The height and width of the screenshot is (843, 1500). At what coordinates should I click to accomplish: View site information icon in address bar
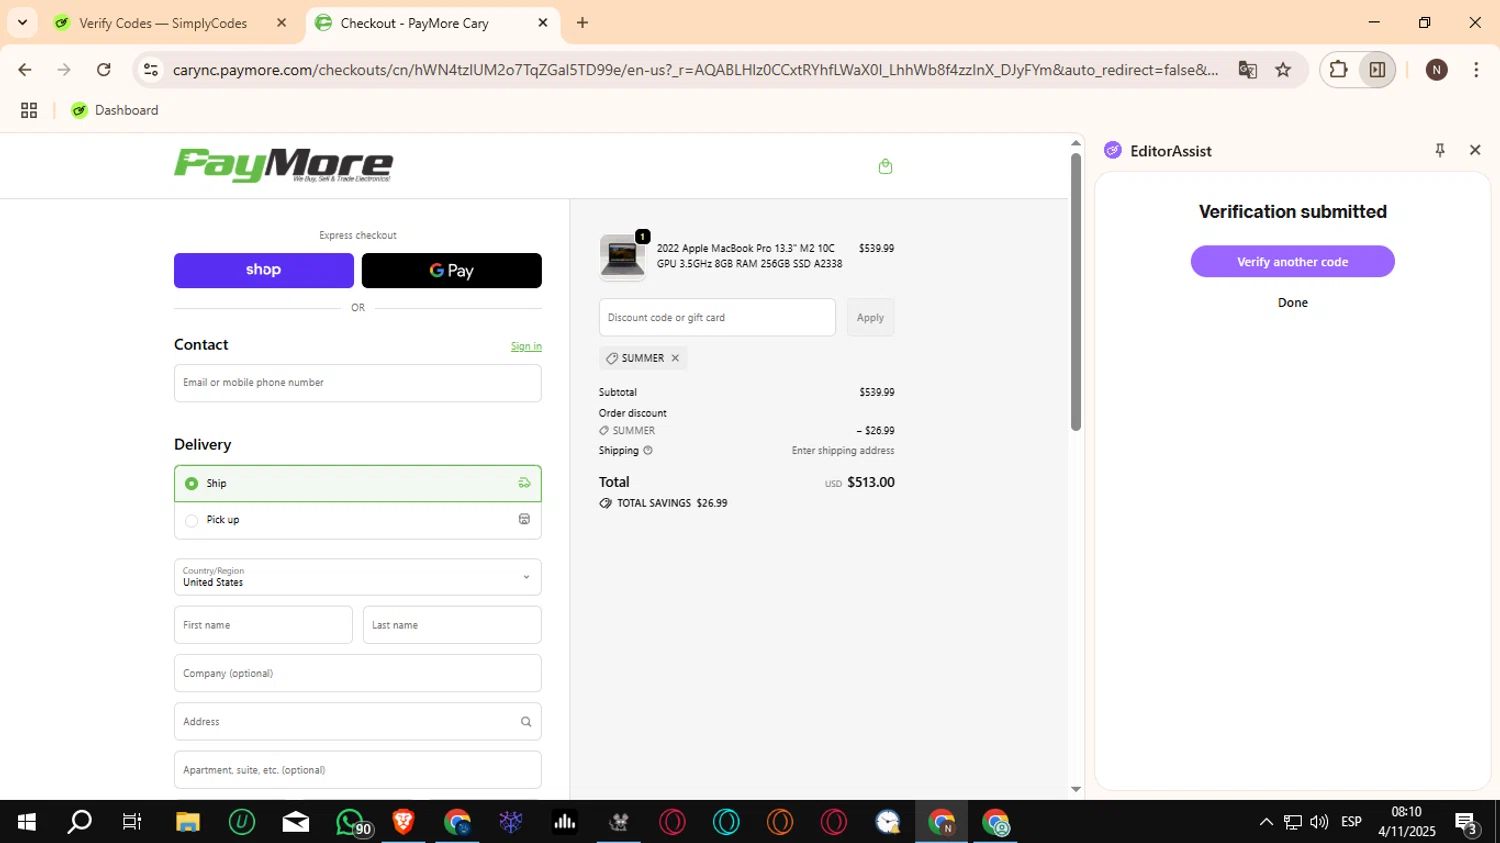tap(151, 69)
